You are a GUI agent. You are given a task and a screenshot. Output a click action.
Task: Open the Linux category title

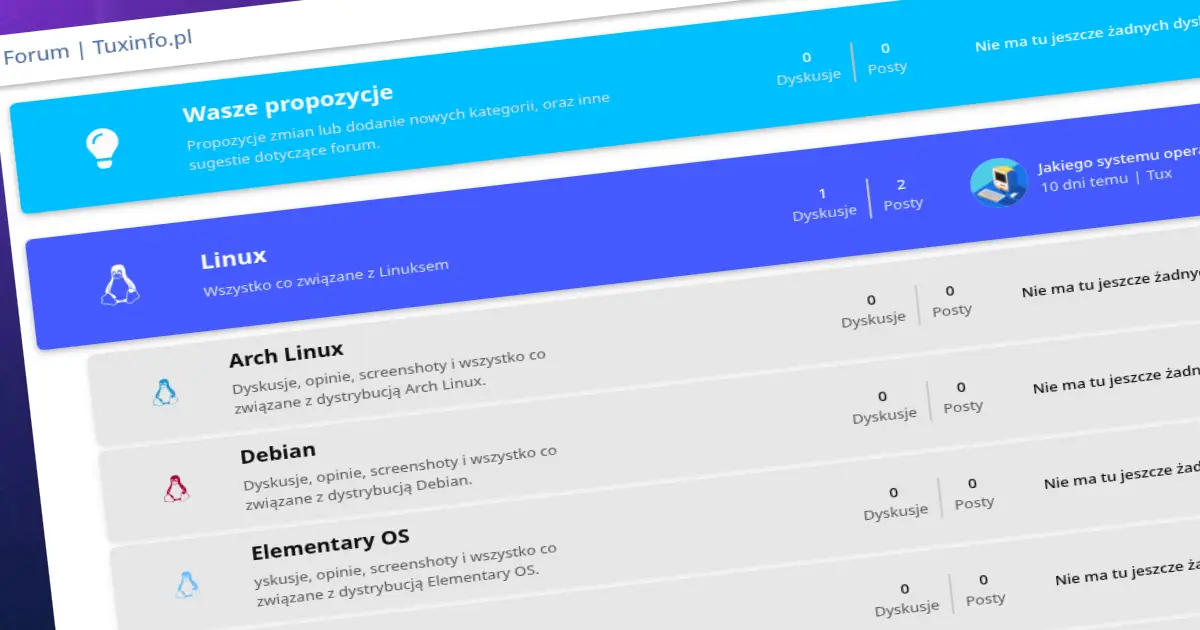(x=233, y=259)
